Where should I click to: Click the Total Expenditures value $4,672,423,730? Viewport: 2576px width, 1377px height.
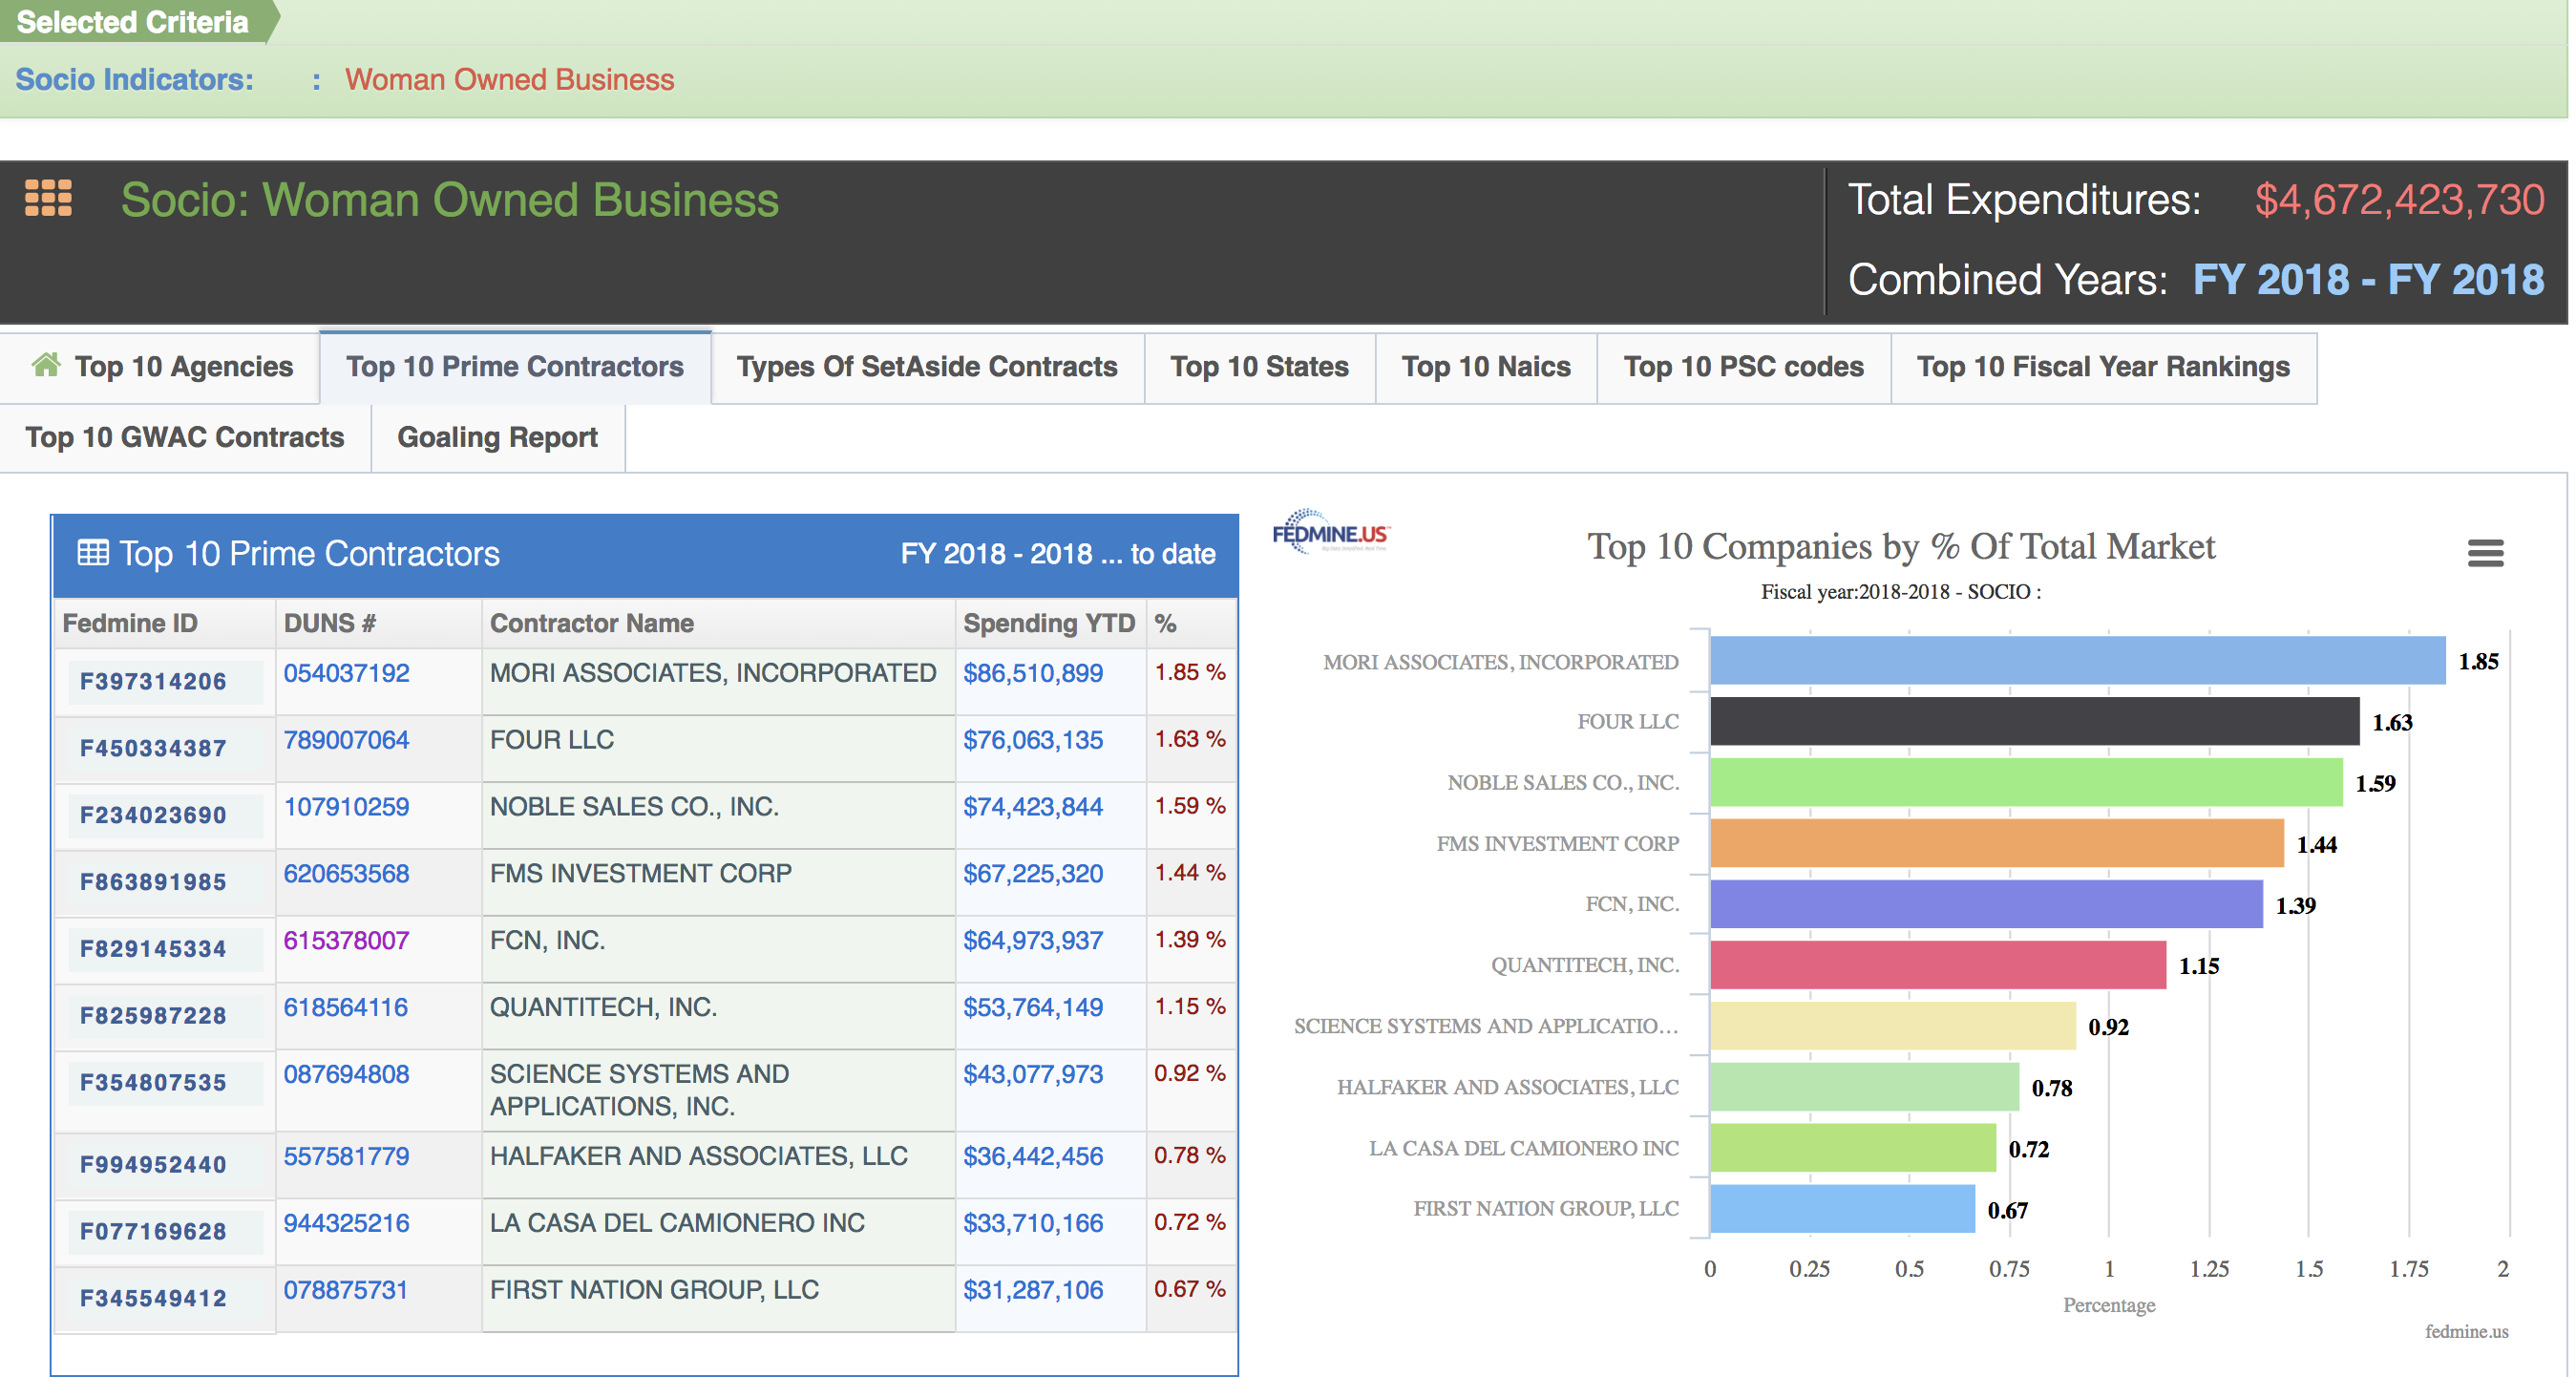point(2399,200)
